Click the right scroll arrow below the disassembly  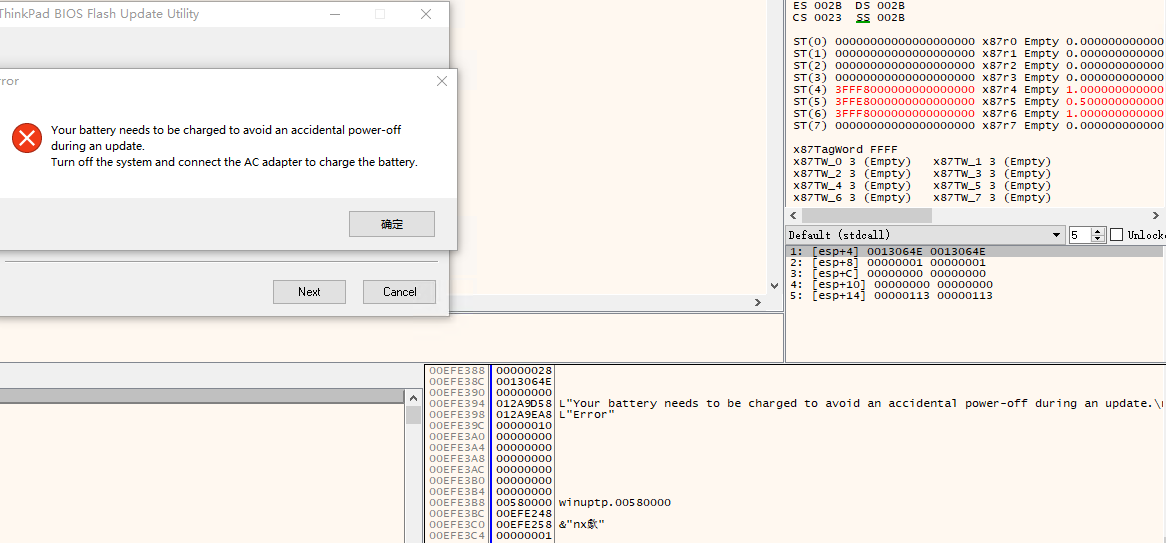[758, 303]
